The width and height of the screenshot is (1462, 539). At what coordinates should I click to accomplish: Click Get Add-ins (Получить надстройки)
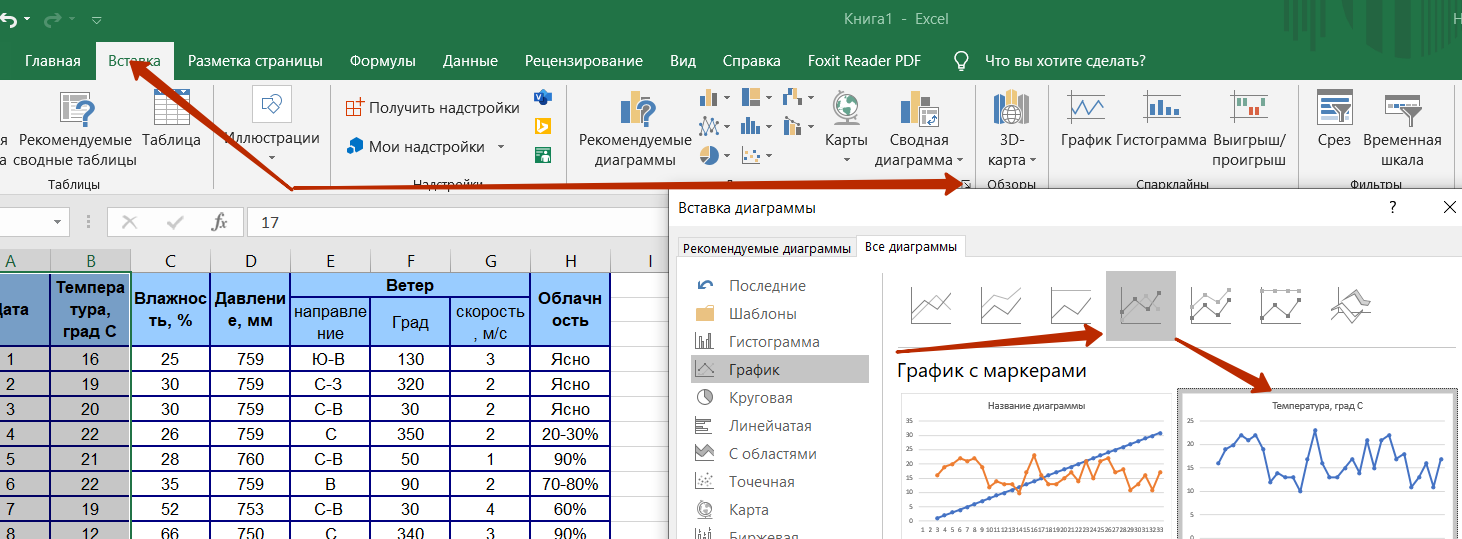pyautogui.click(x=432, y=107)
